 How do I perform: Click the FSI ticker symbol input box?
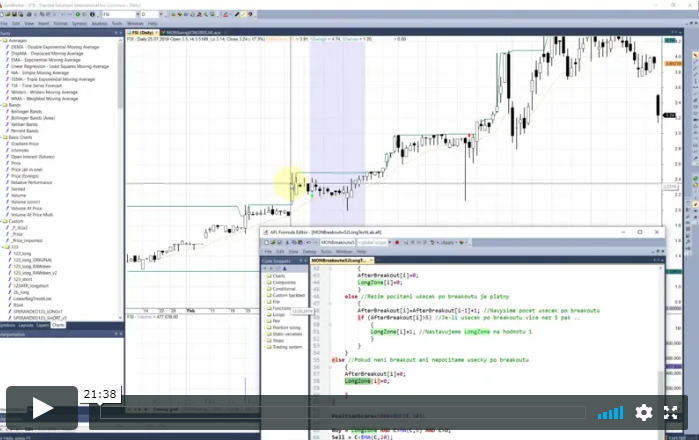coord(118,14)
